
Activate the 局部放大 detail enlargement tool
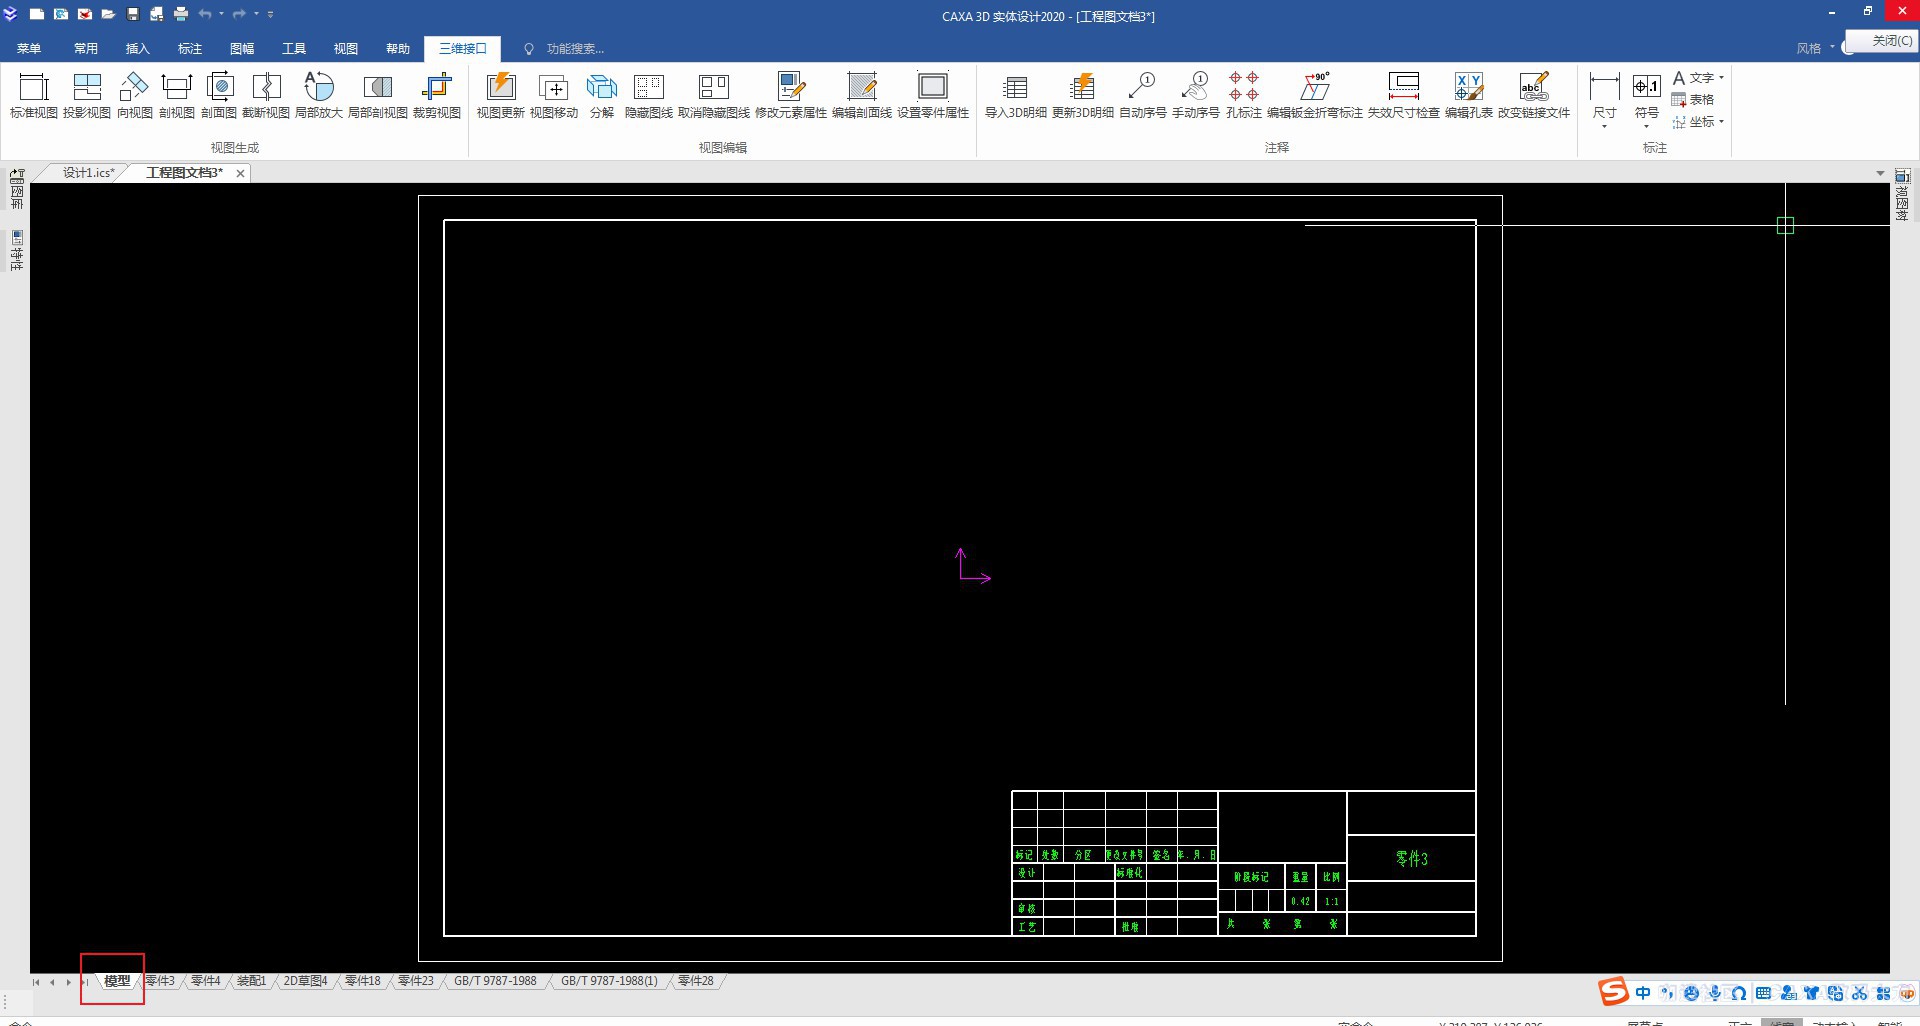click(318, 95)
